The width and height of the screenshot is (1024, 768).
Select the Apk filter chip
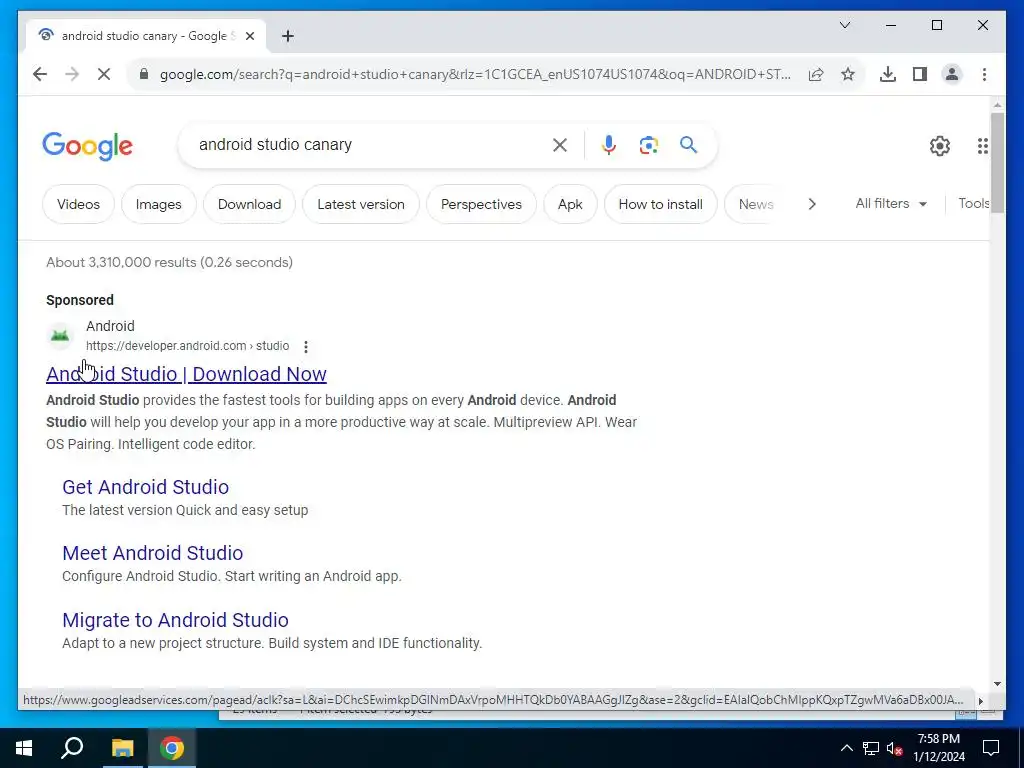[x=570, y=204]
